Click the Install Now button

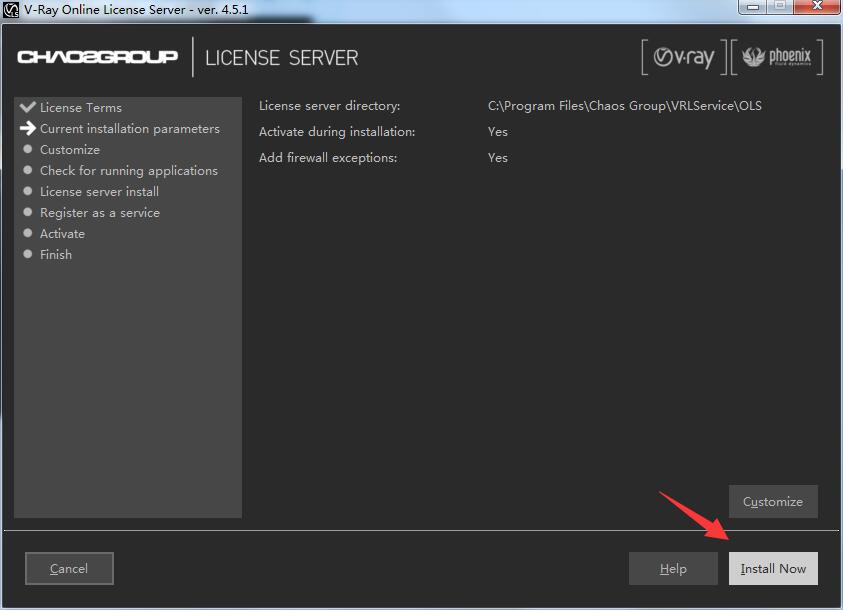coord(773,568)
